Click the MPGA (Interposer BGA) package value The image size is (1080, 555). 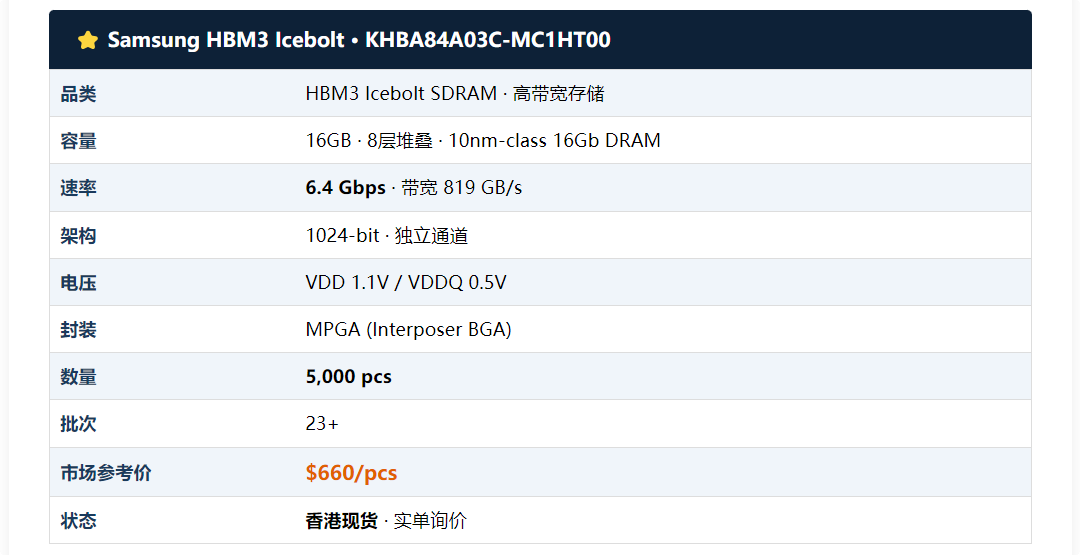(x=408, y=329)
